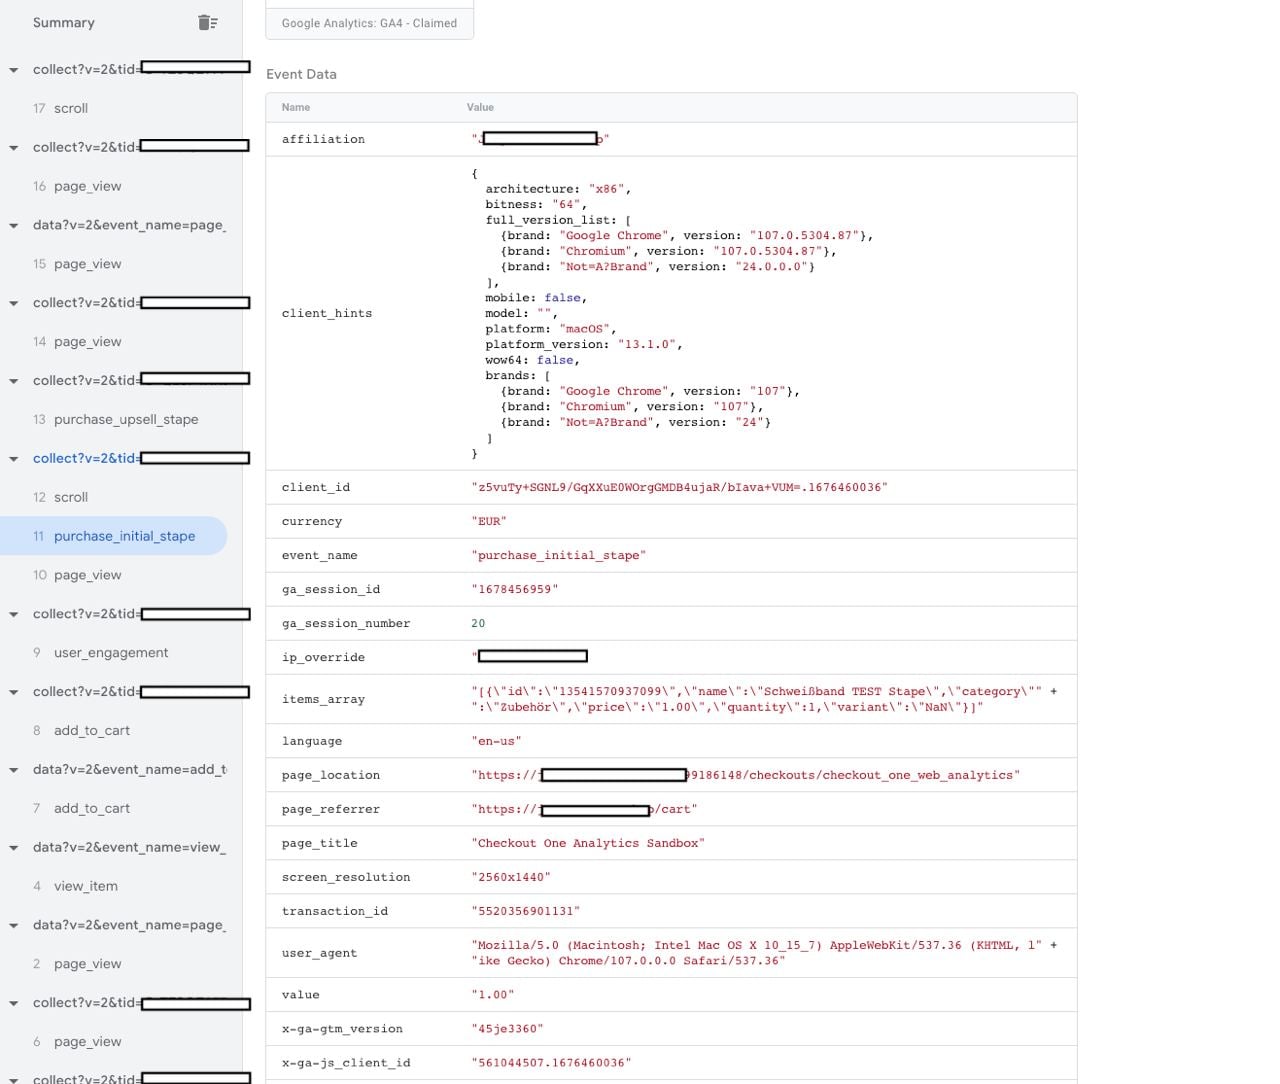Clear the event list with the Summary trash icon

pos(208,22)
